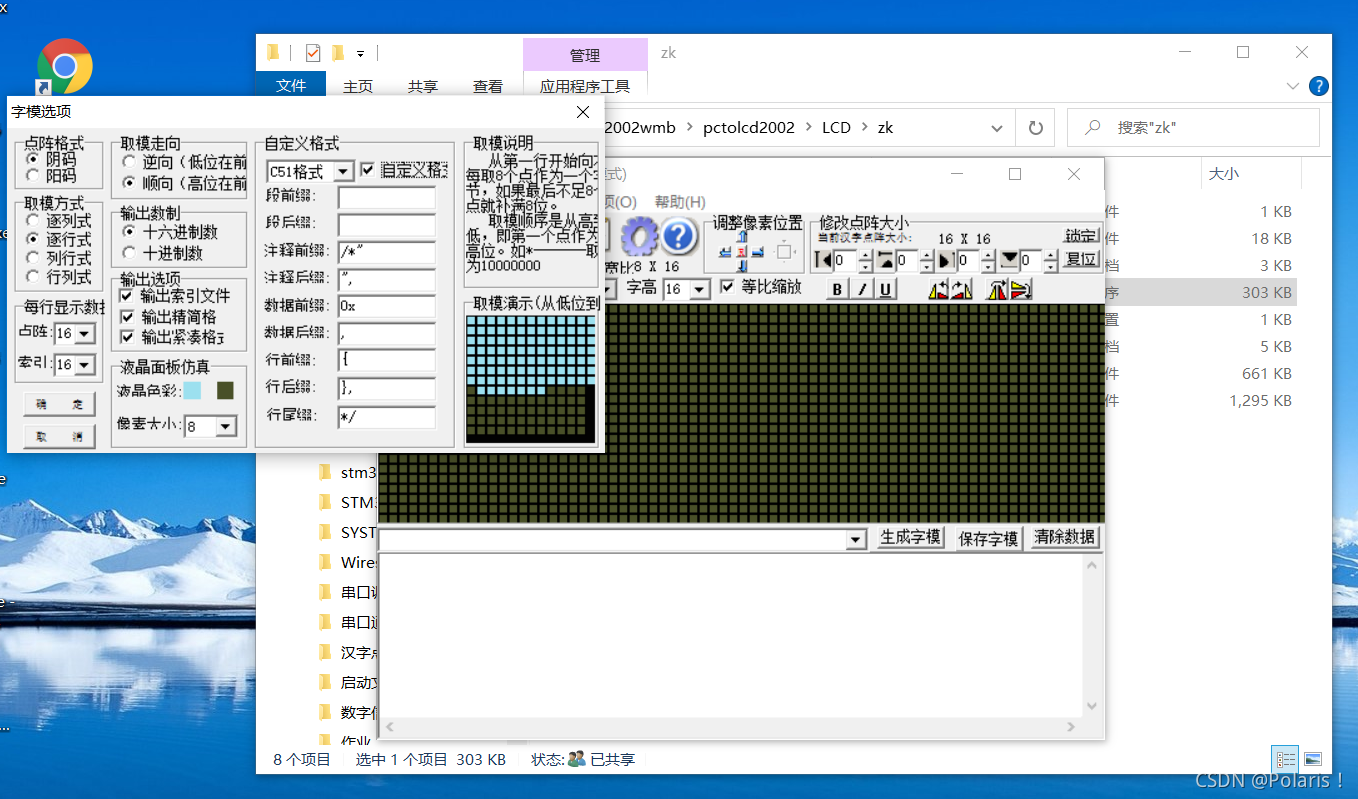1358x799 pixels.
Task: Apply bold with the B icon
Action: click(837, 289)
